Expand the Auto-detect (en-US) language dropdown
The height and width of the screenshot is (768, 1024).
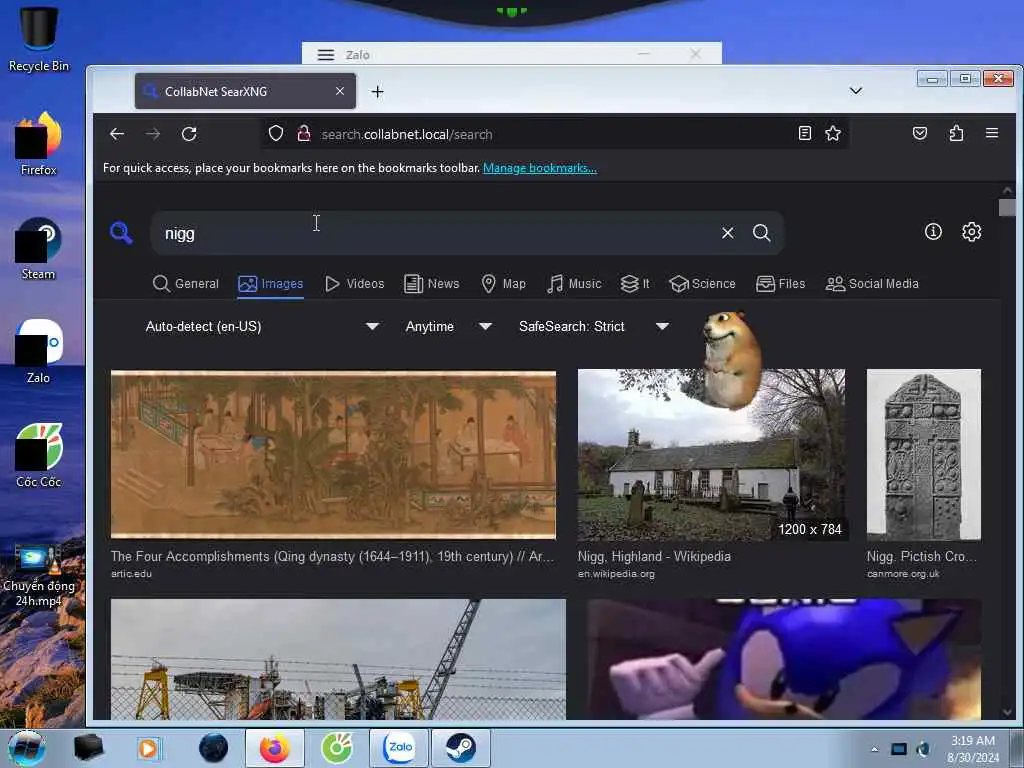(x=261, y=326)
